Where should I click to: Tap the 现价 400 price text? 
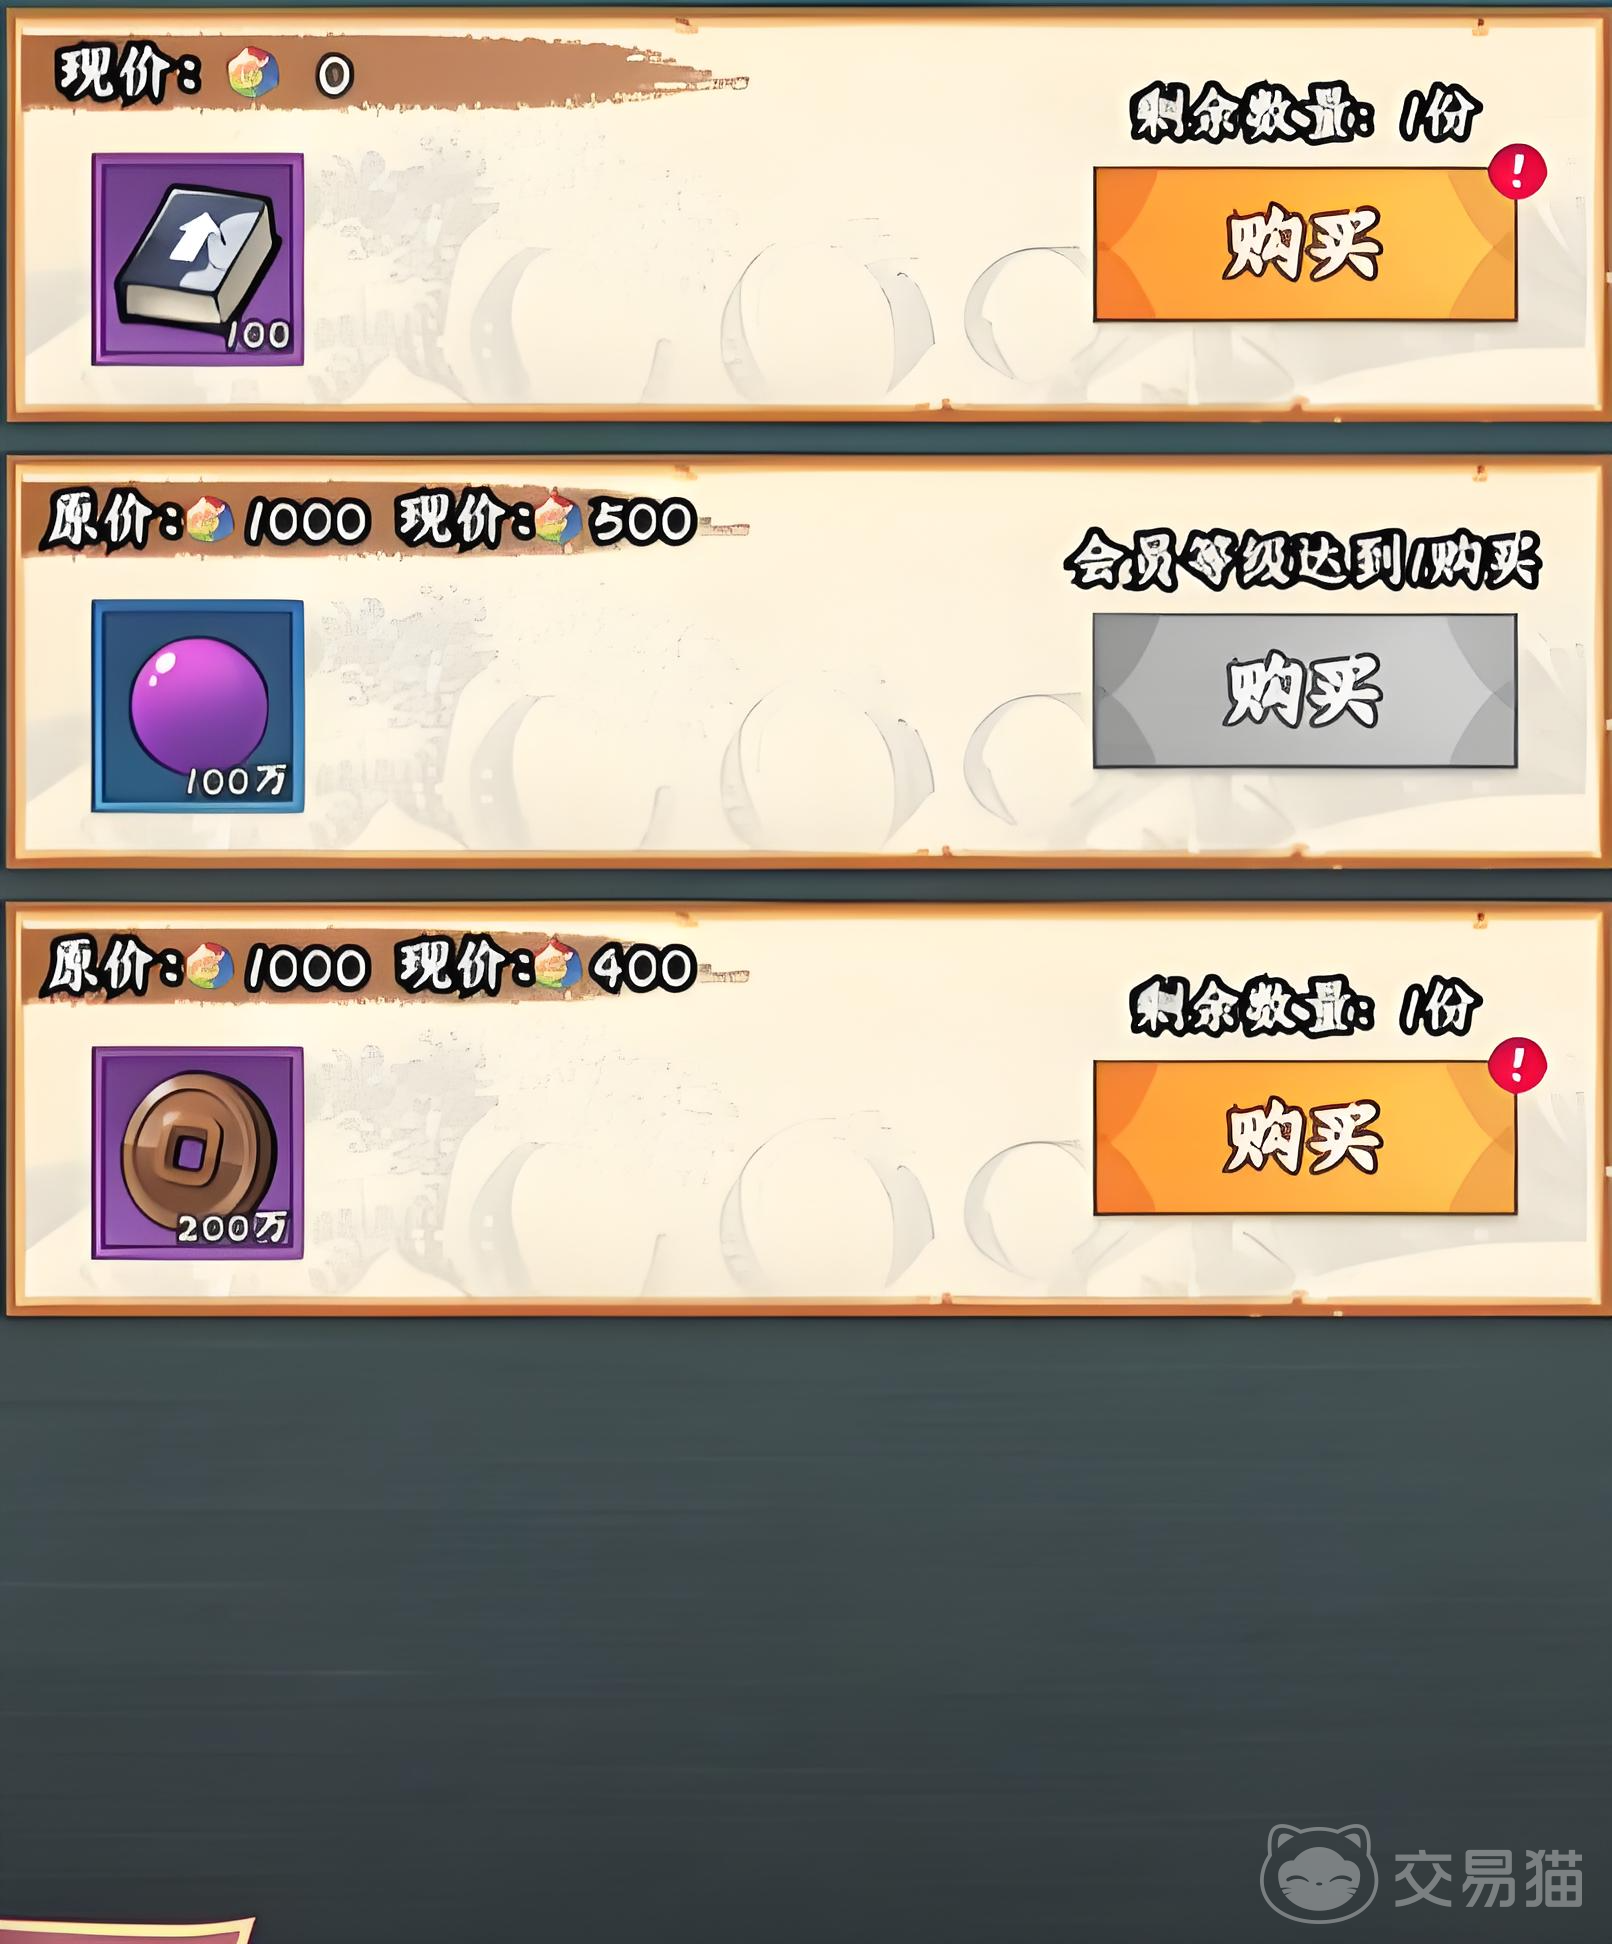[546, 968]
